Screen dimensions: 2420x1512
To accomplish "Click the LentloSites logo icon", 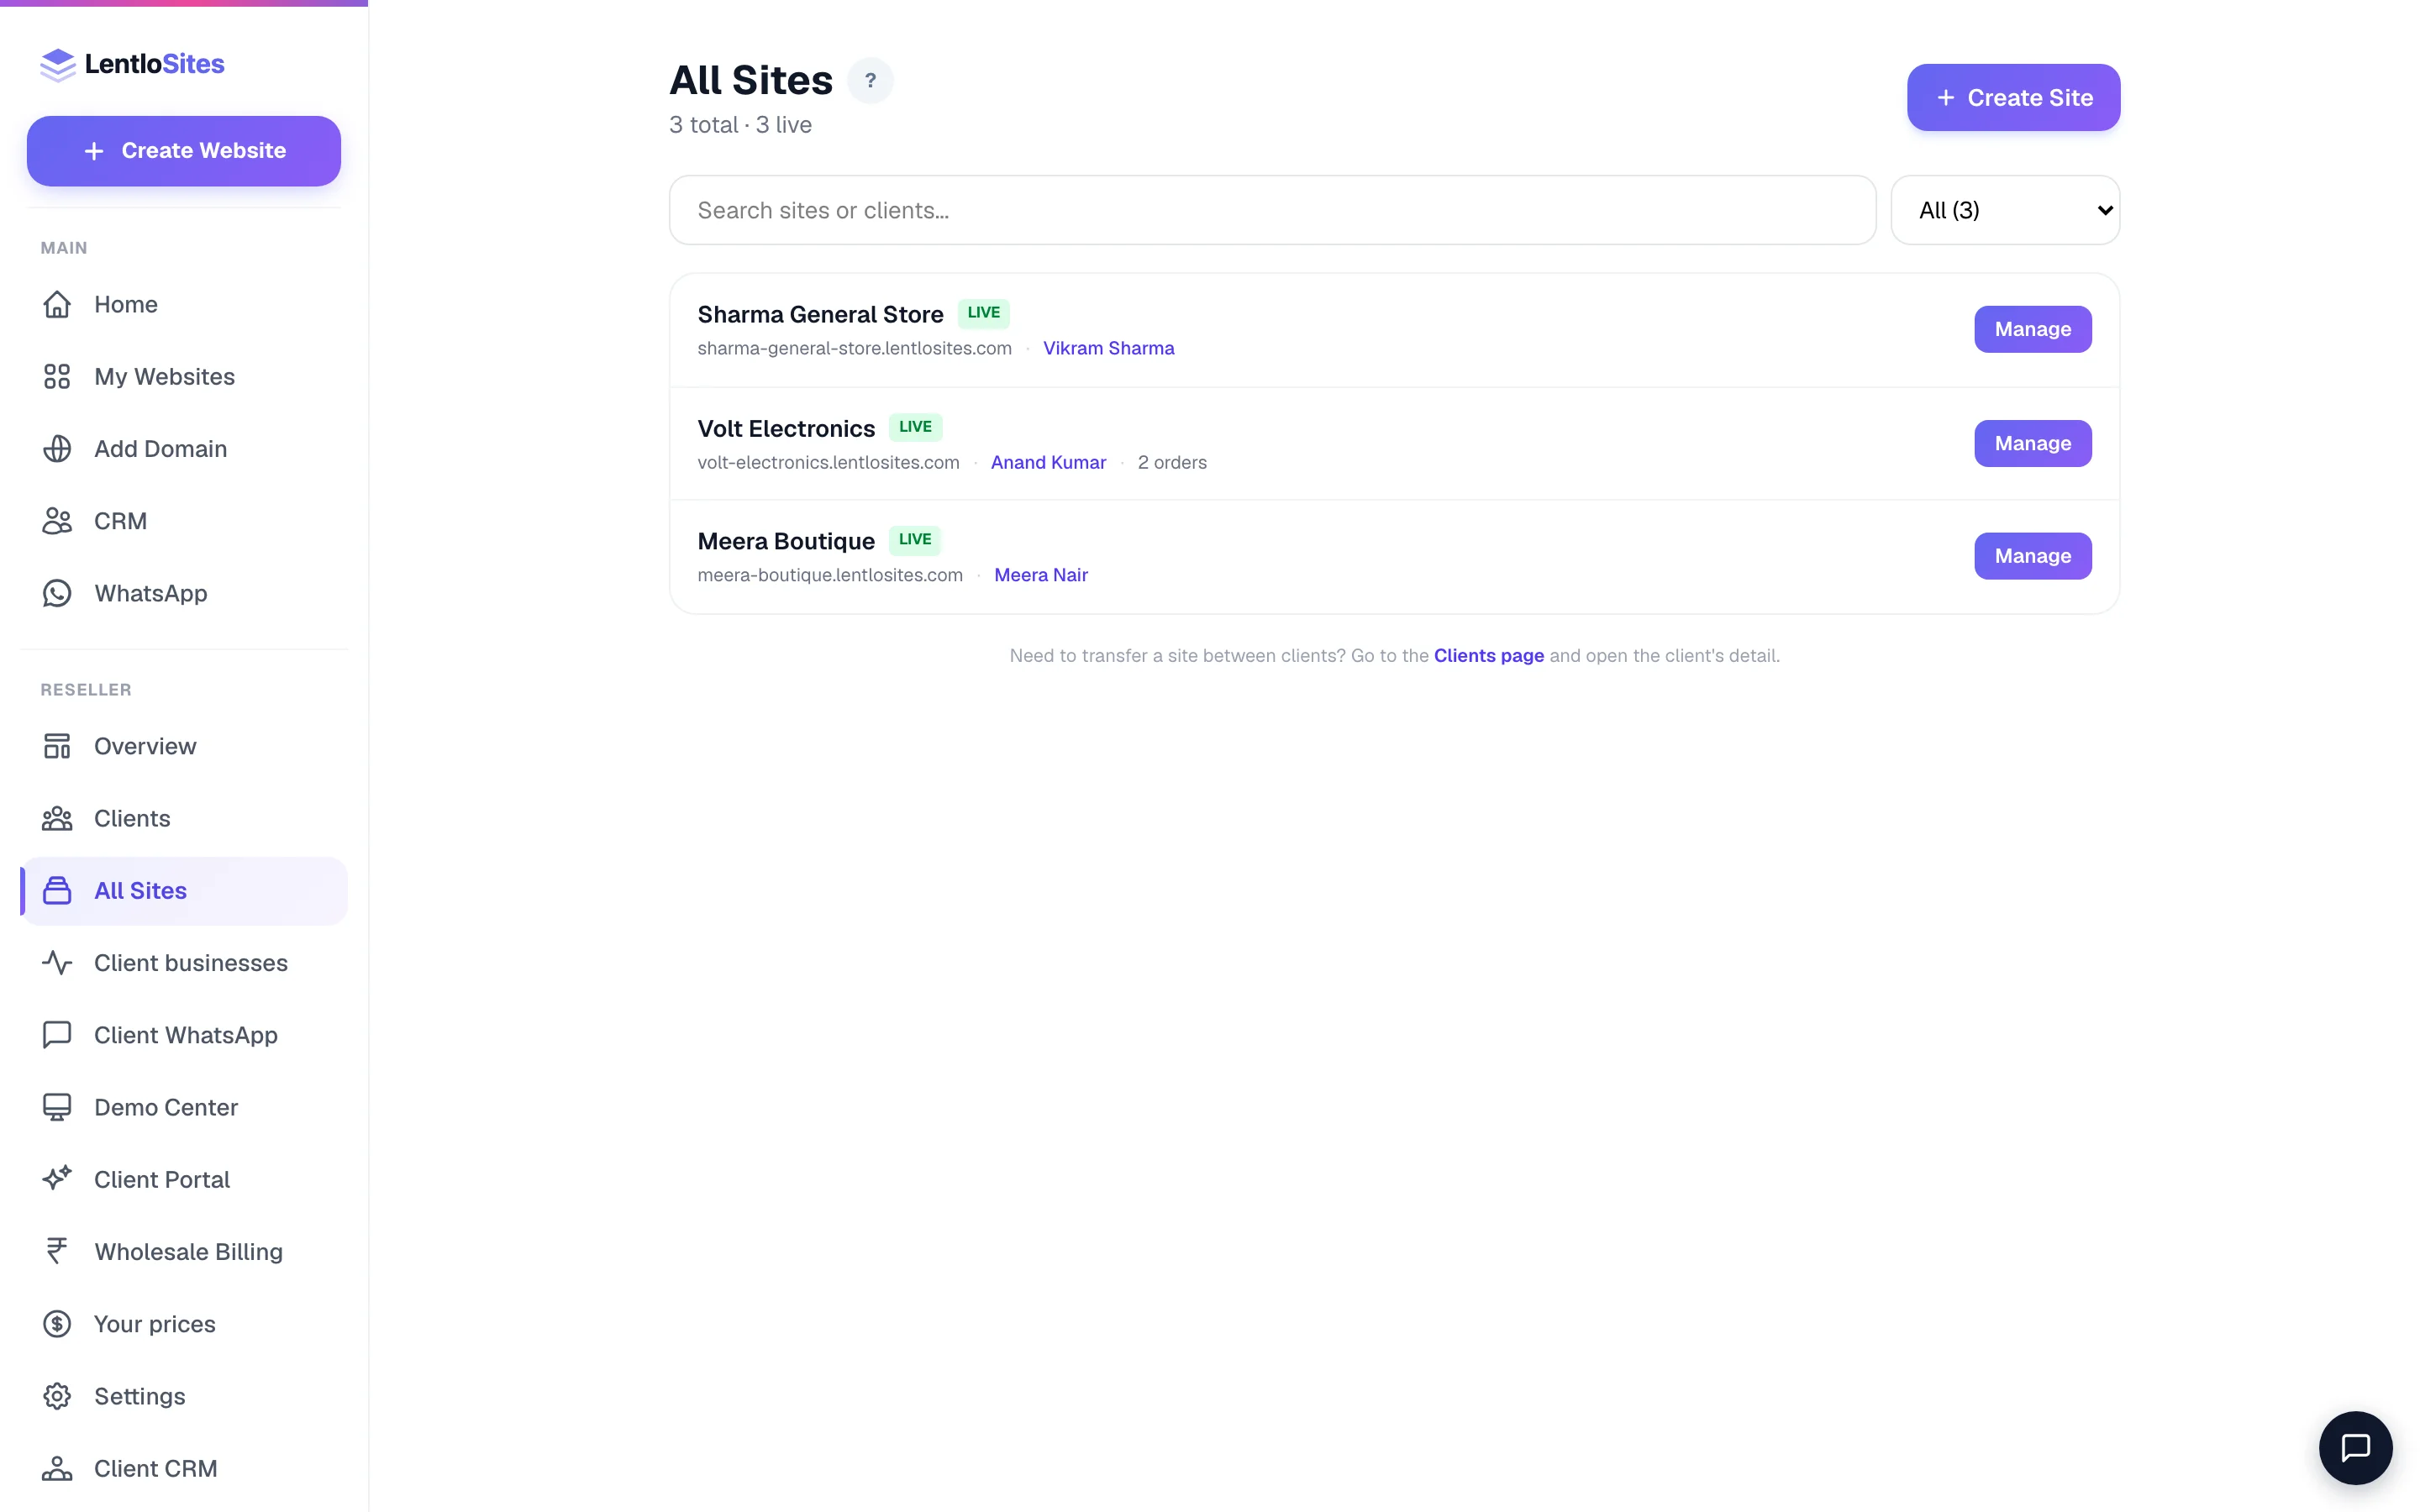I will point(57,64).
